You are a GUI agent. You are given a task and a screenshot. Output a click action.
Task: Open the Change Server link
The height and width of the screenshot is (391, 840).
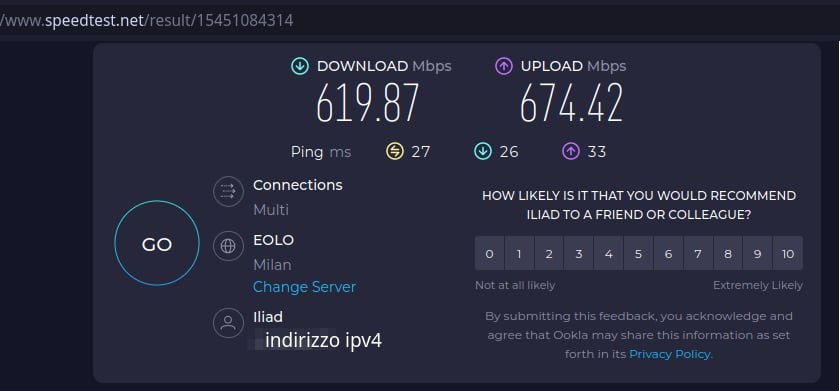tap(304, 287)
